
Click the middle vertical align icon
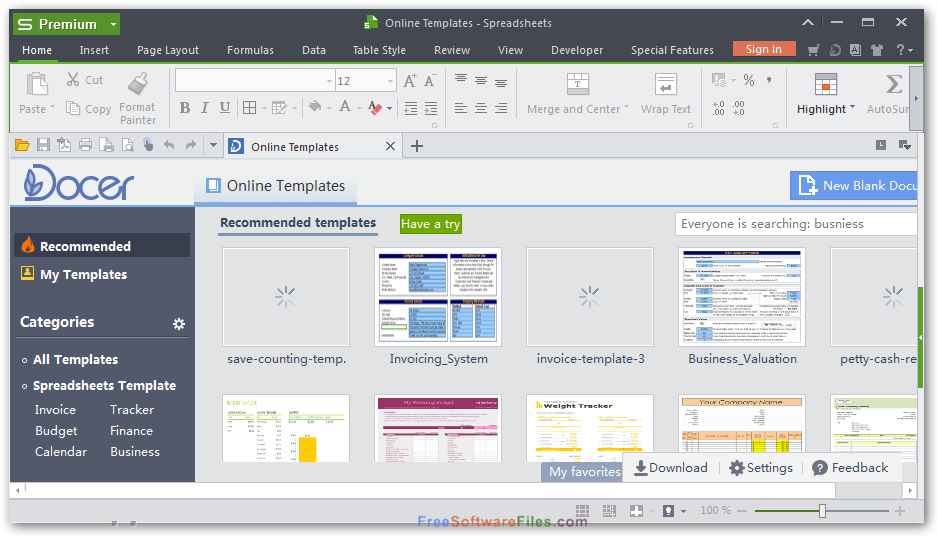pos(481,80)
